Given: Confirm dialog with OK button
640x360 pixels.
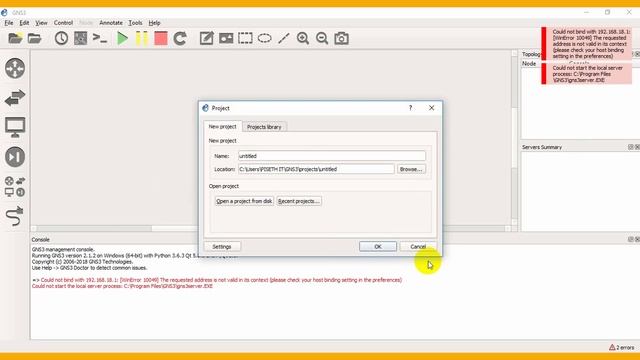Looking at the screenshot, I should click(x=378, y=247).
